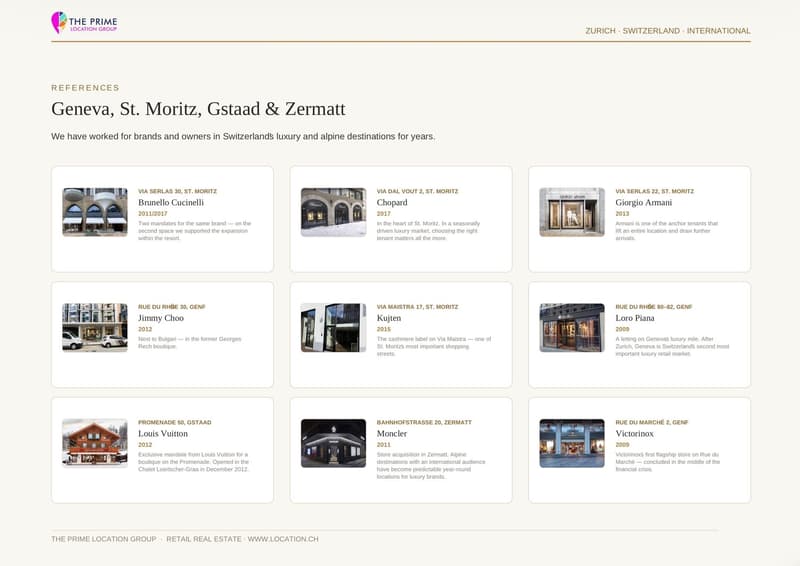The image size is (800, 566).
Task: Open the Kujten storefront photo
Action: click(x=334, y=328)
